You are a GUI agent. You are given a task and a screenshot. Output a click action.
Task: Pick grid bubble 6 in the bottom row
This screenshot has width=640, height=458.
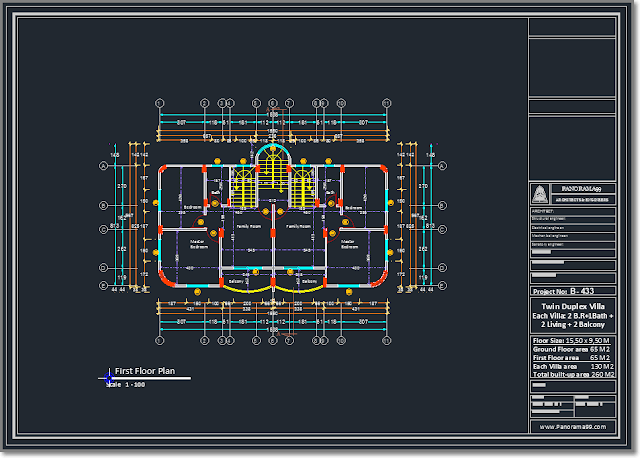point(273,340)
